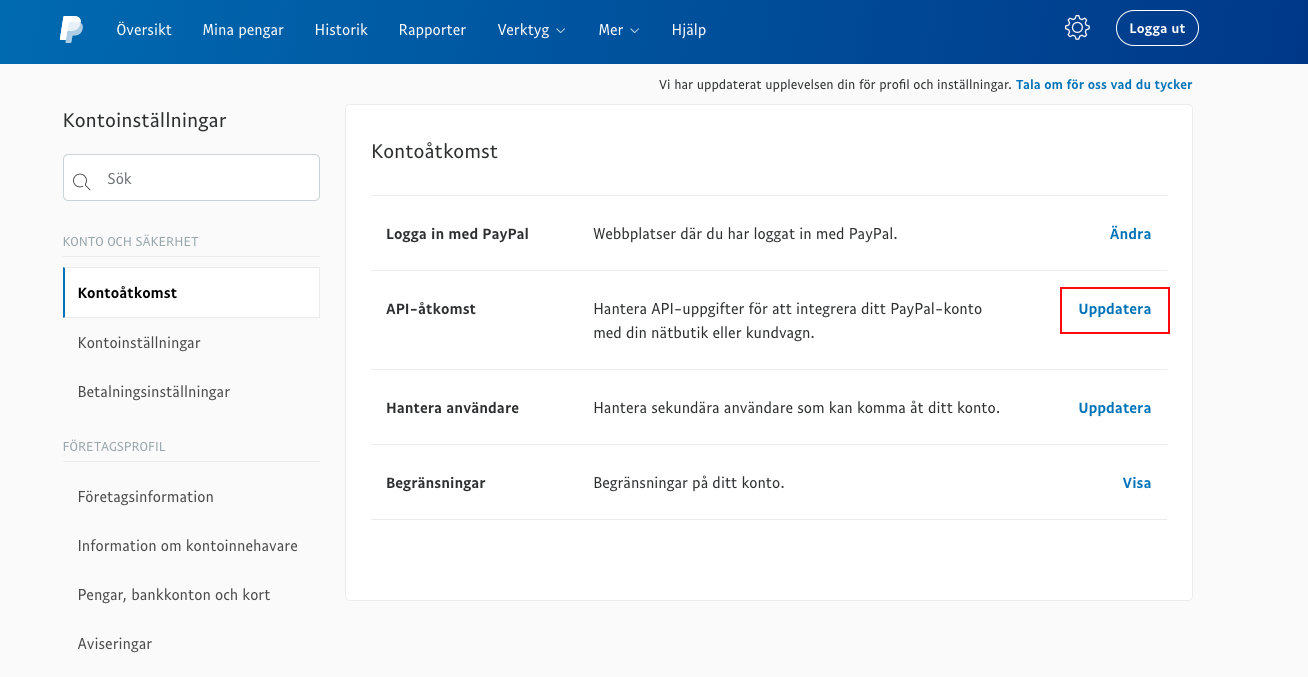Click the PayPal logo icon
1308x677 pixels.
(71, 29)
